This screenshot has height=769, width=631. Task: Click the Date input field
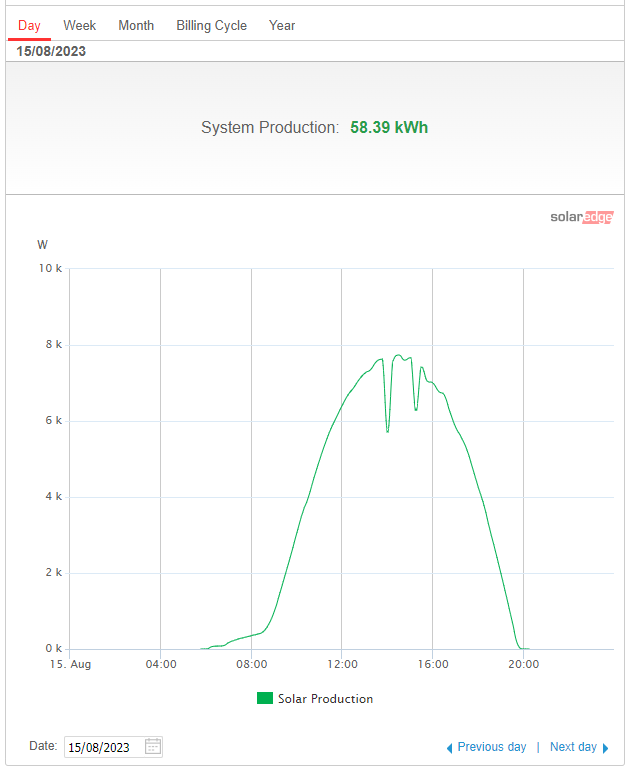pyautogui.click(x=113, y=747)
